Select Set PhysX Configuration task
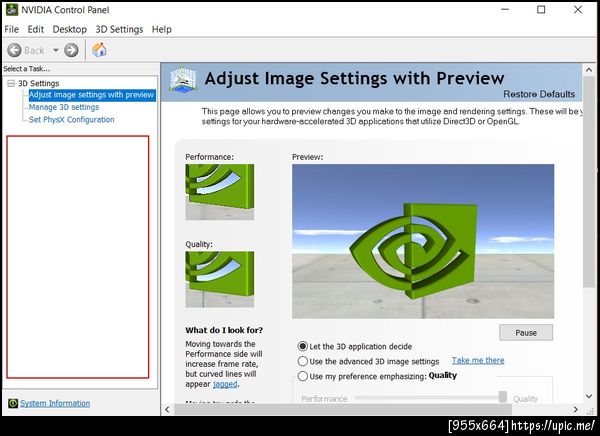 point(72,119)
